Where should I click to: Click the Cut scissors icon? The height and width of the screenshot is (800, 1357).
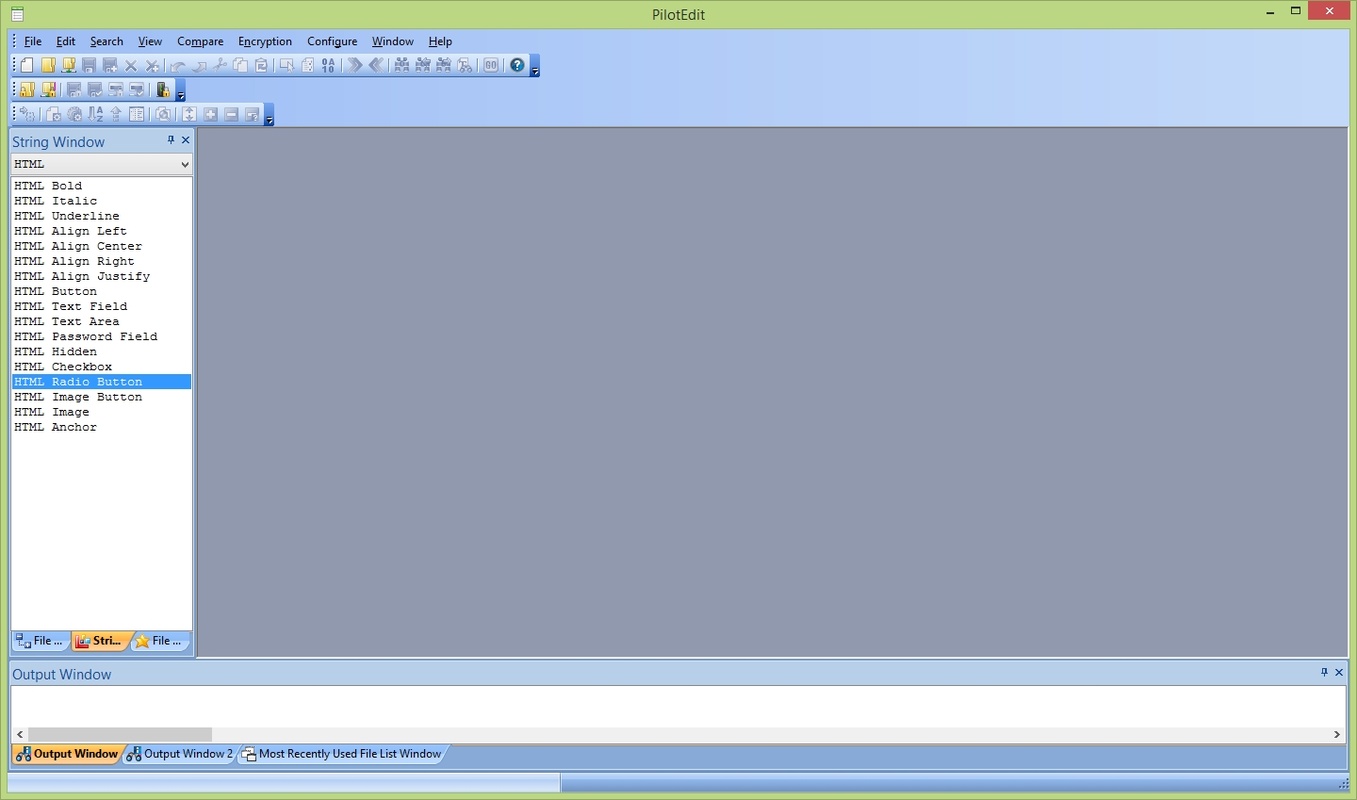[x=220, y=65]
